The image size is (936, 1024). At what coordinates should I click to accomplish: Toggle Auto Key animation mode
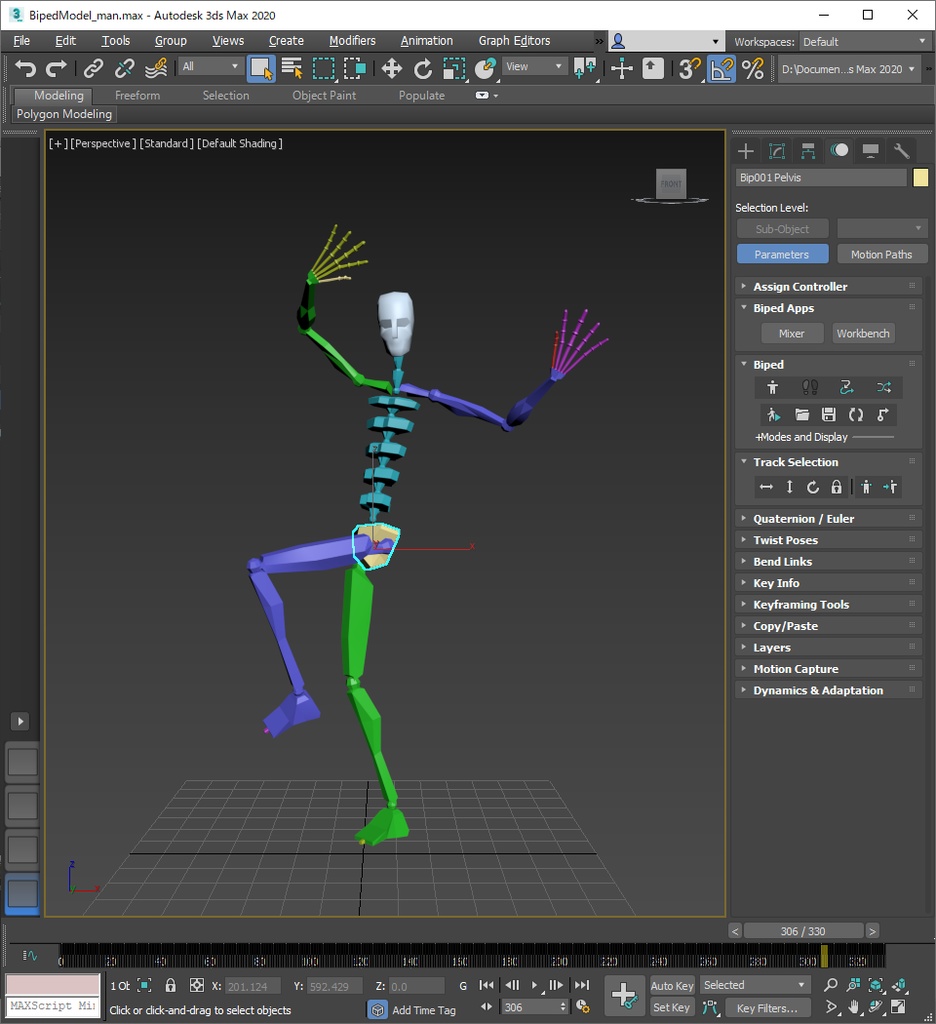pyautogui.click(x=671, y=985)
